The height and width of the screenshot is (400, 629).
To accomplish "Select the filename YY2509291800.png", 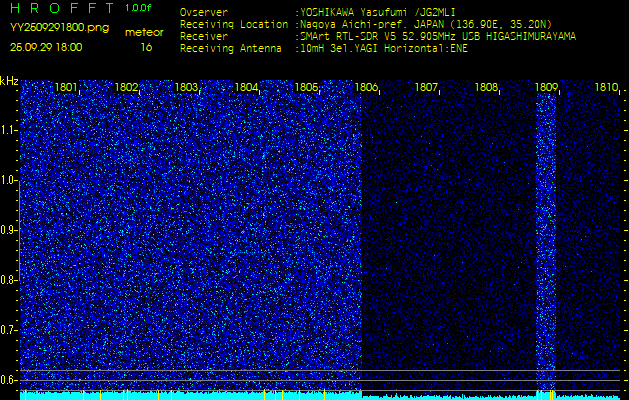I will pos(59,28).
